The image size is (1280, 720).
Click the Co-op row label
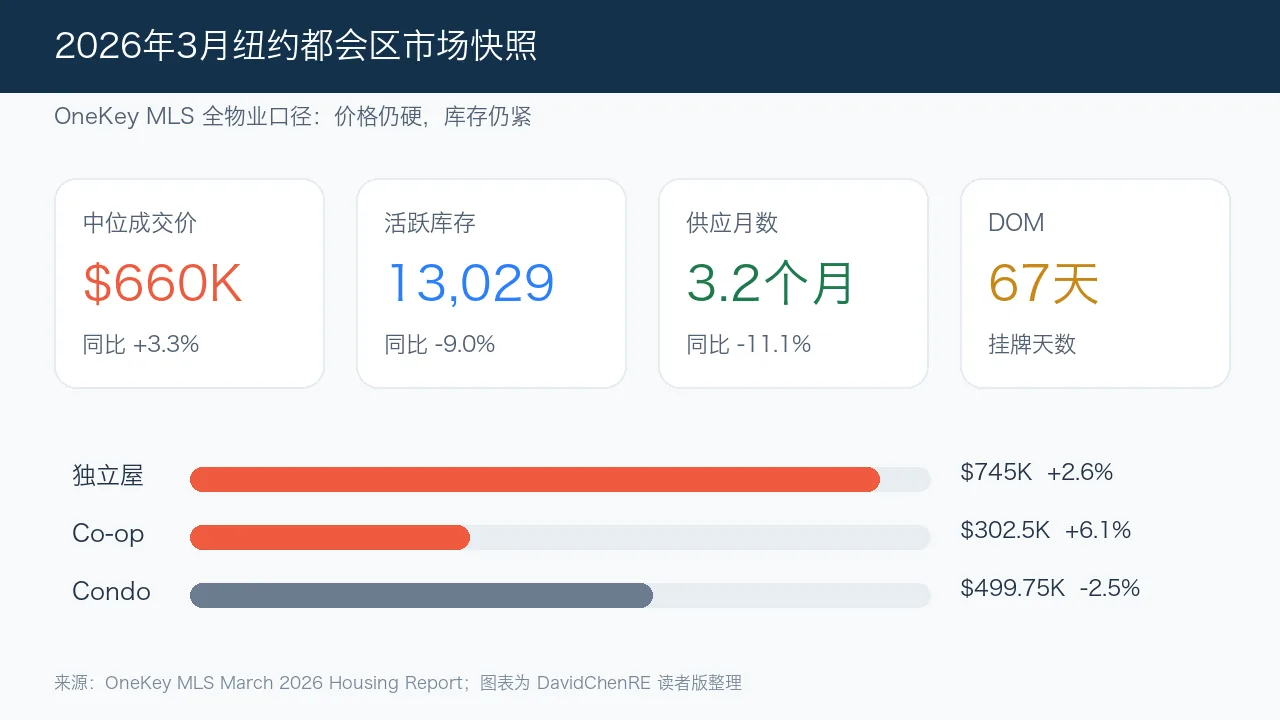pyautogui.click(x=108, y=533)
